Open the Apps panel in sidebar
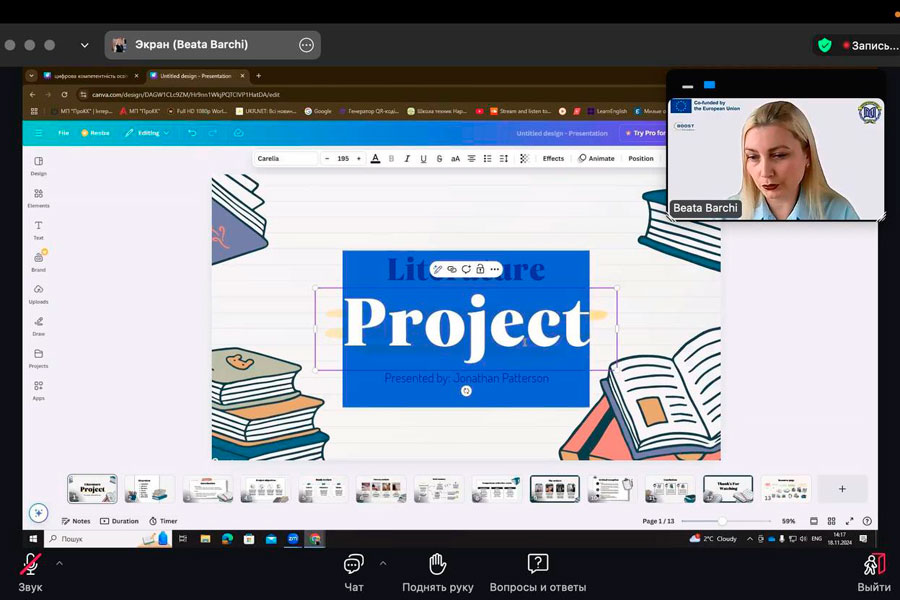This screenshot has height=600, width=900. [38, 389]
